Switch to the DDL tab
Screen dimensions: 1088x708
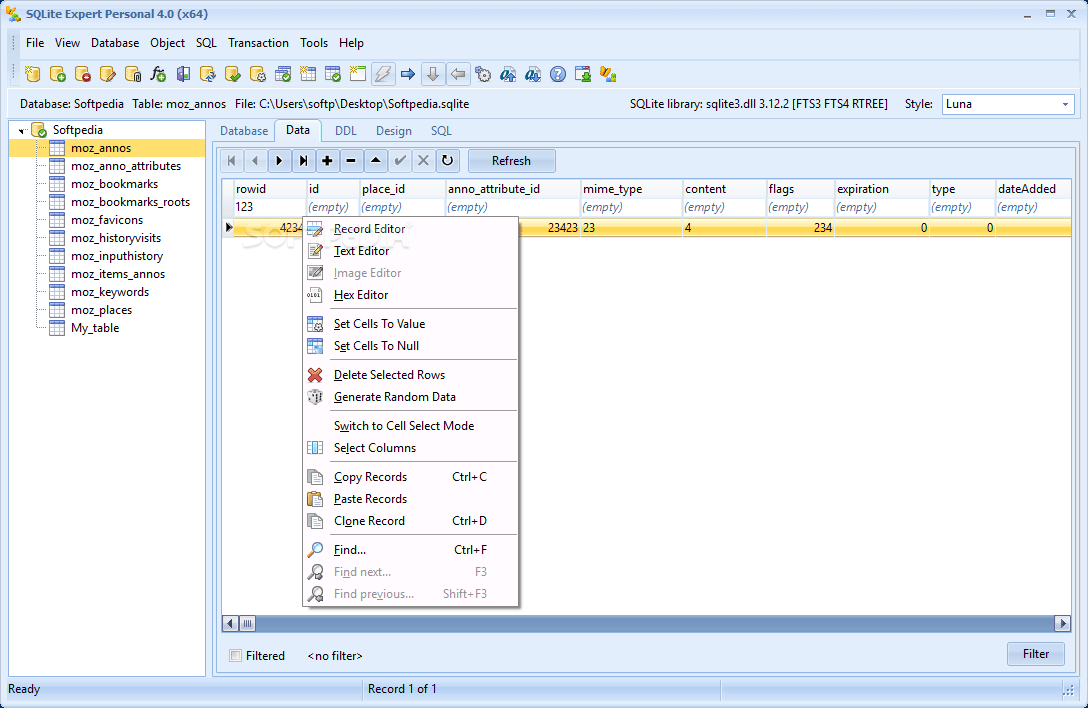pyautogui.click(x=346, y=131)
